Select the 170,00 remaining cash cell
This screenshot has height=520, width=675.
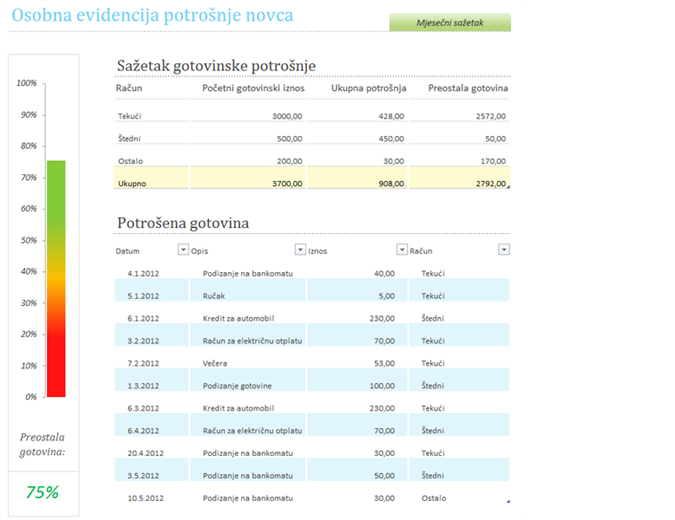tap(493, 161)
